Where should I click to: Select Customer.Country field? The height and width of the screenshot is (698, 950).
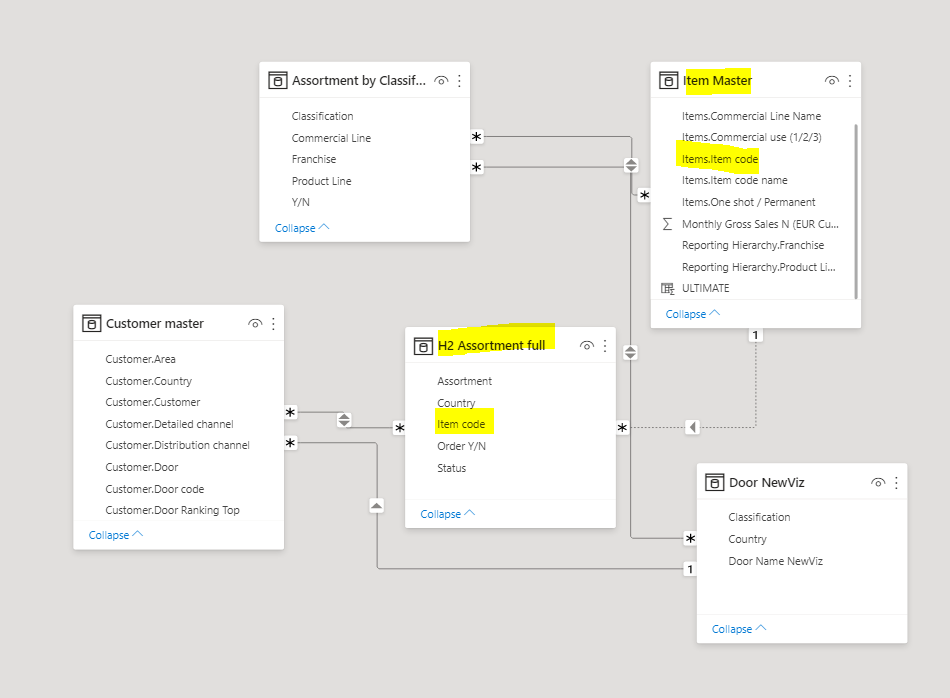(148, 381)
